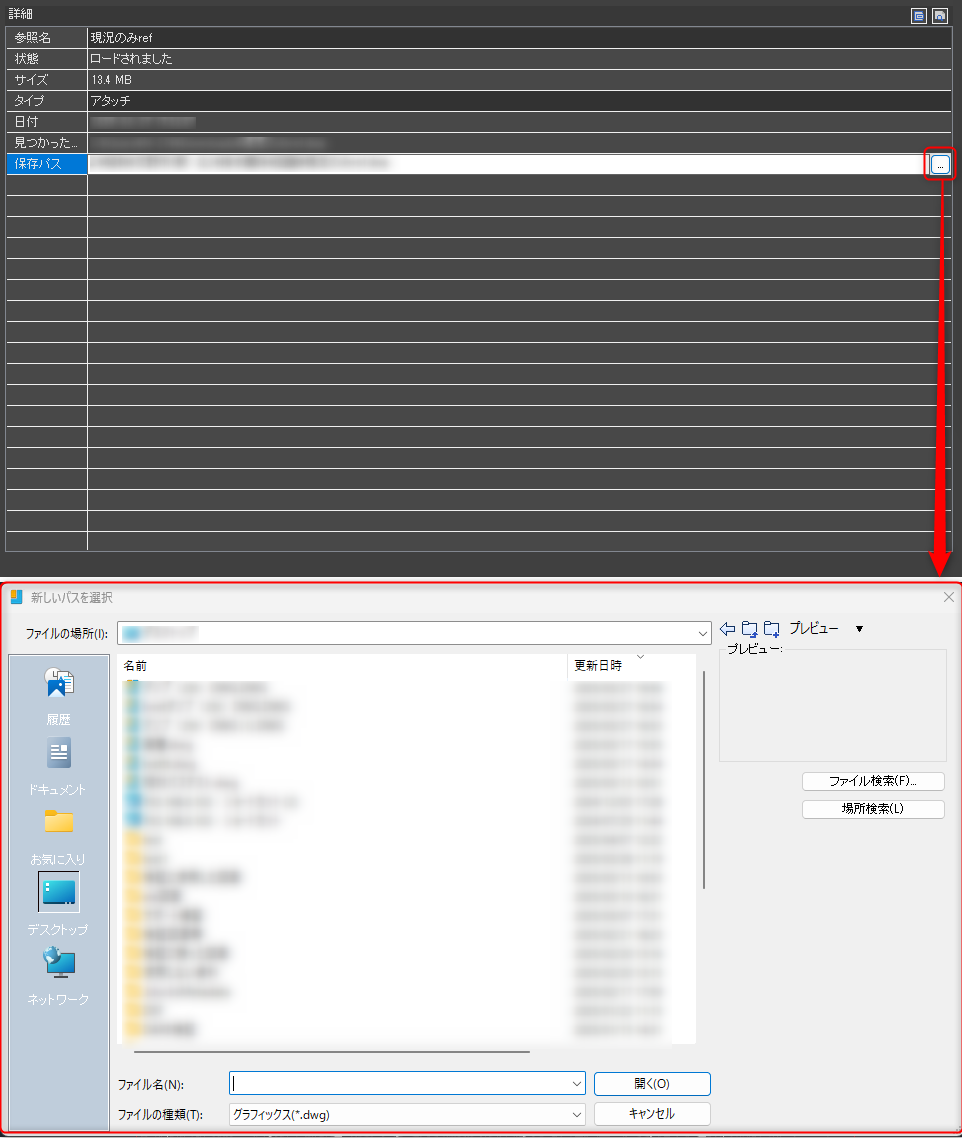Toggle the details view icon in 詳細 titlebar
Image resolution: width=962 pixels, height=1138 pixels.
[917, 15]
